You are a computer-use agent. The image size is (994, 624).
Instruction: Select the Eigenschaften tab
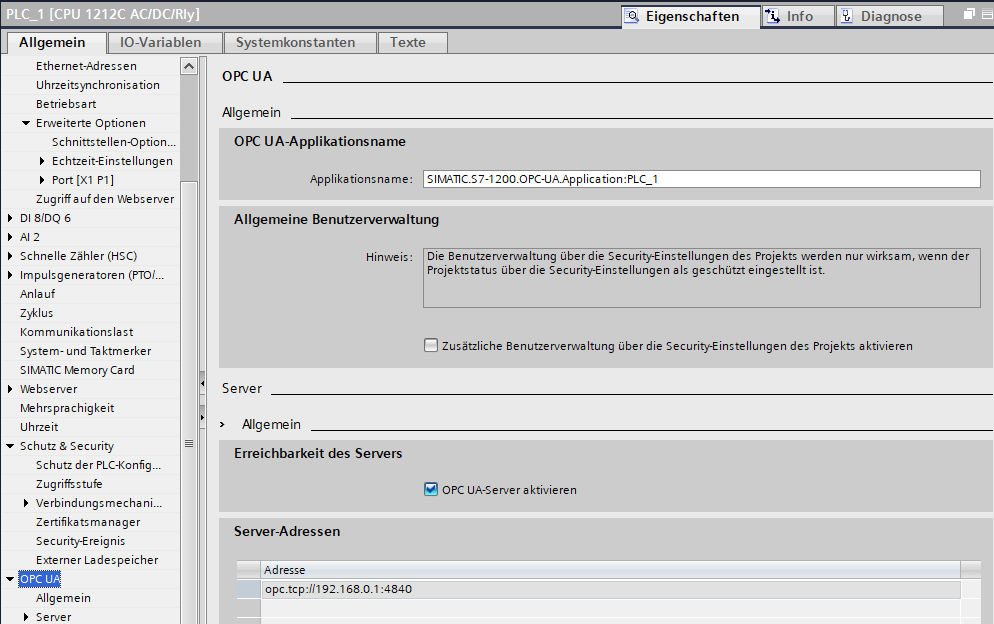point(691,16)
